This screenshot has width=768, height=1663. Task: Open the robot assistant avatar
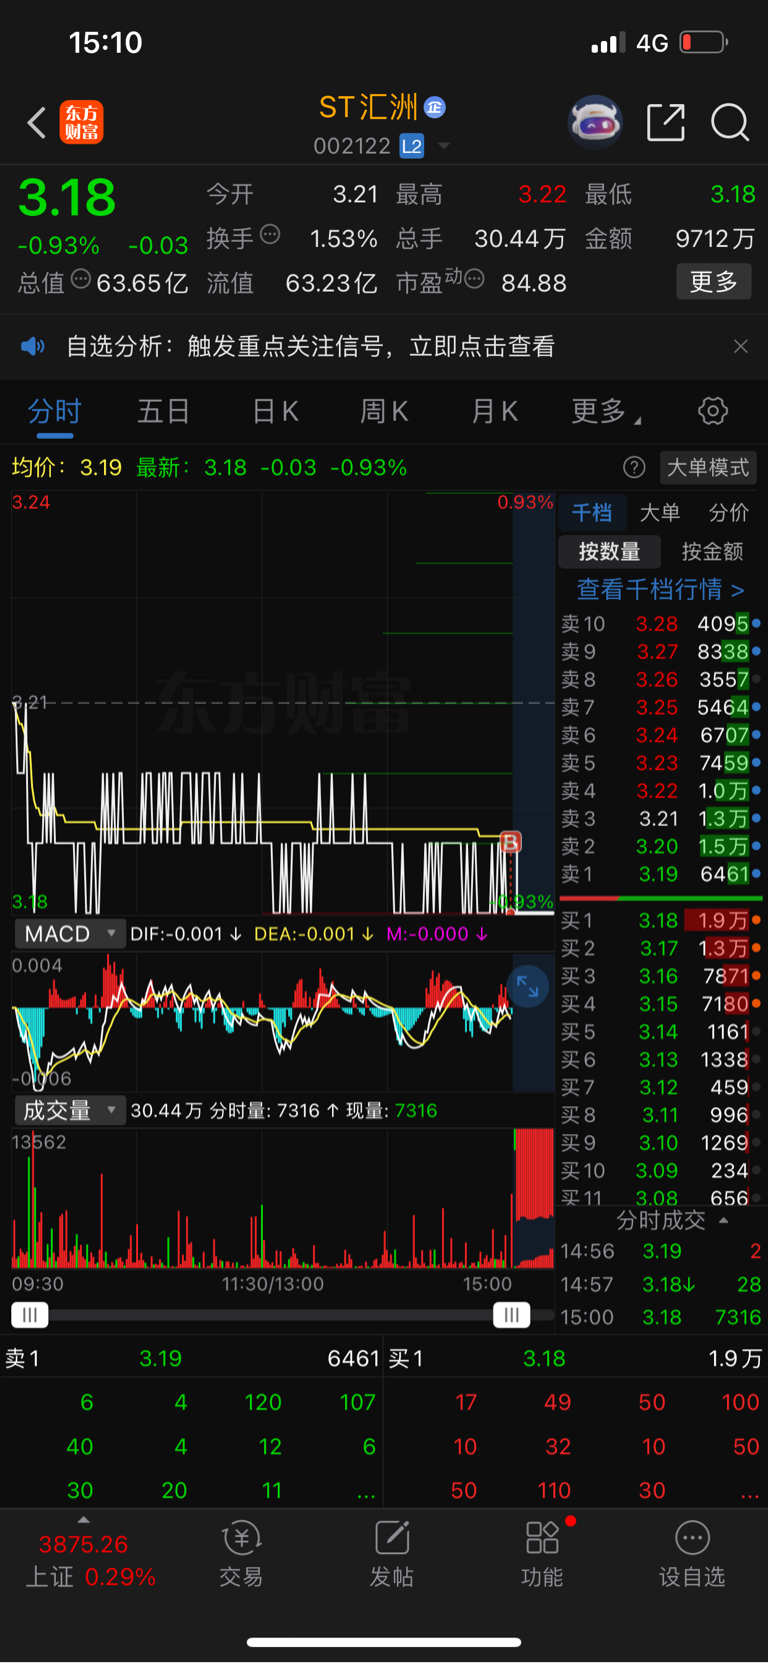tap(595, 122)
